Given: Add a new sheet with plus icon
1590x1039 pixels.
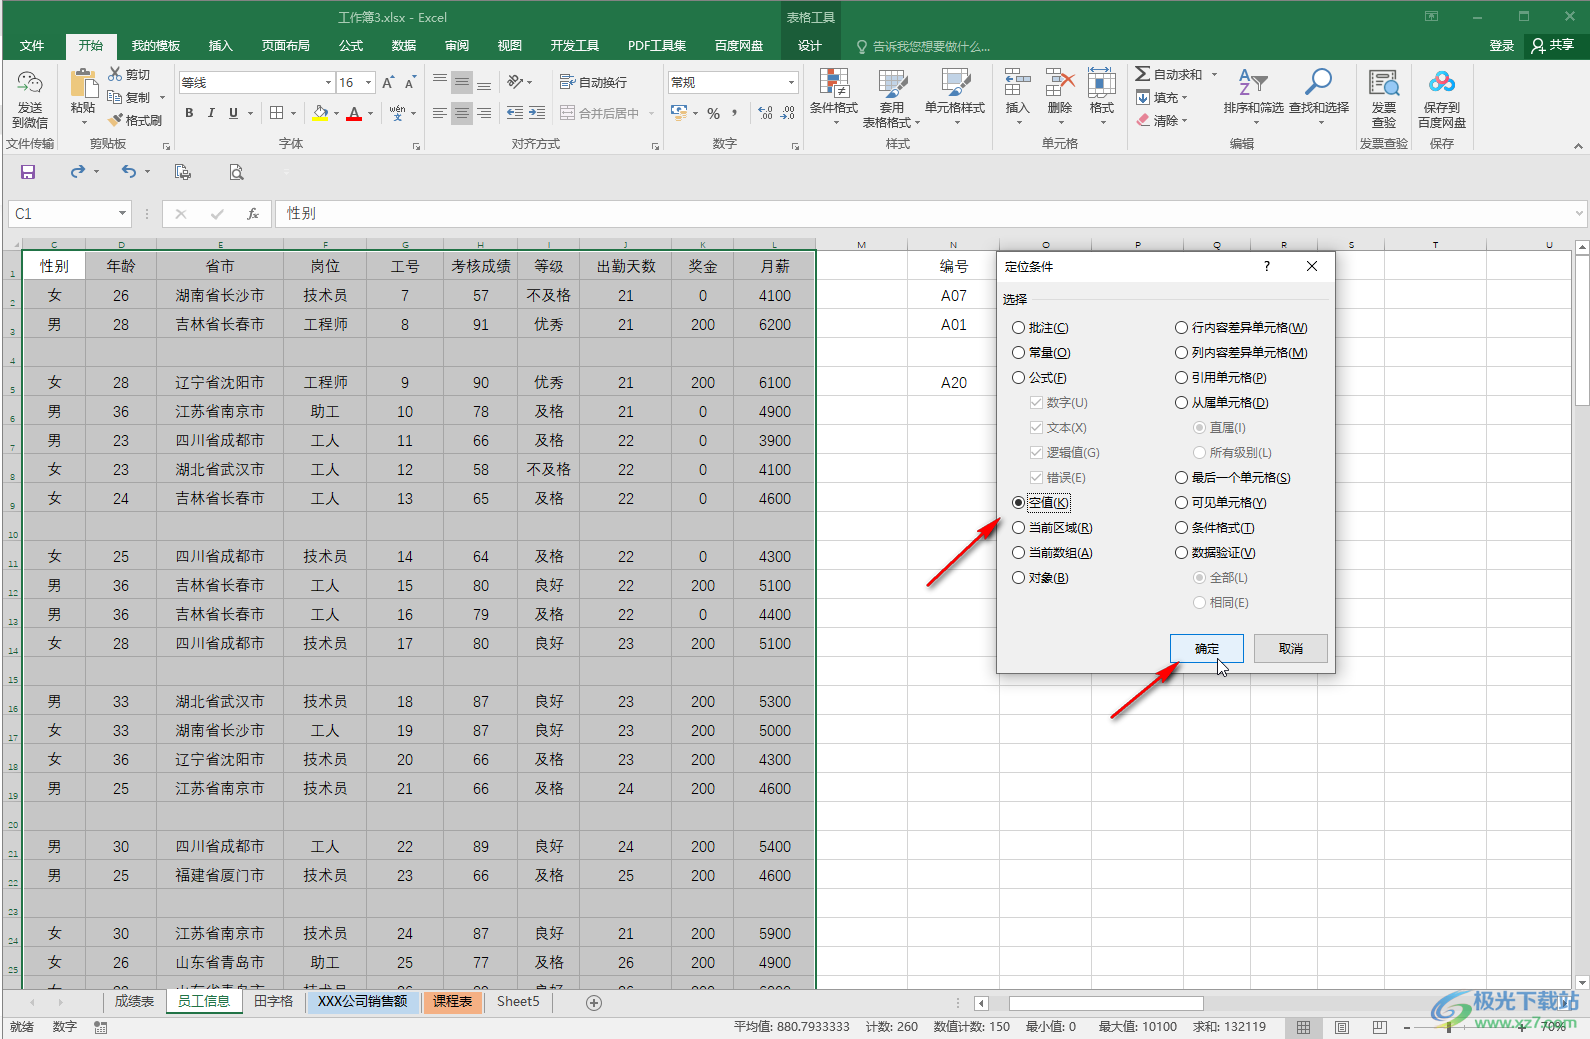Looking at the screenshot, I should point(594,1002).
